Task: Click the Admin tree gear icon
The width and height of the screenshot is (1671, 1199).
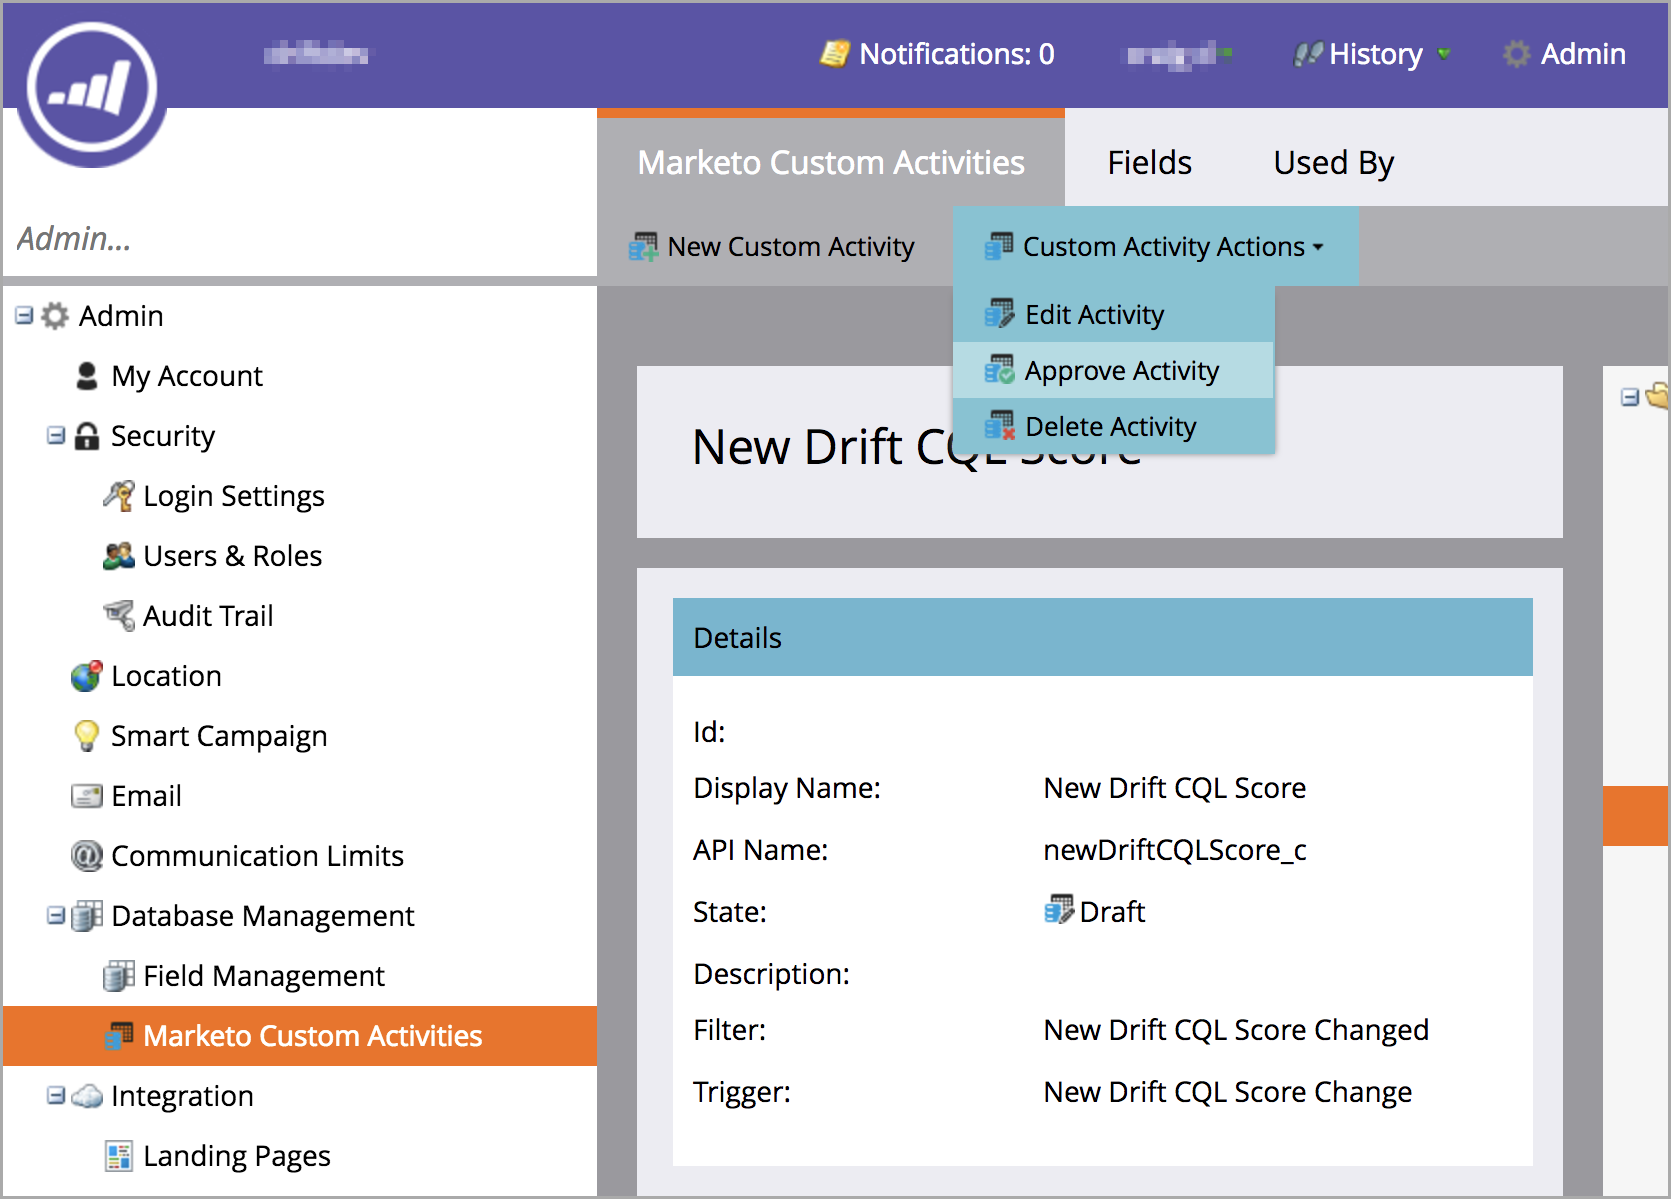Action: 55,316
